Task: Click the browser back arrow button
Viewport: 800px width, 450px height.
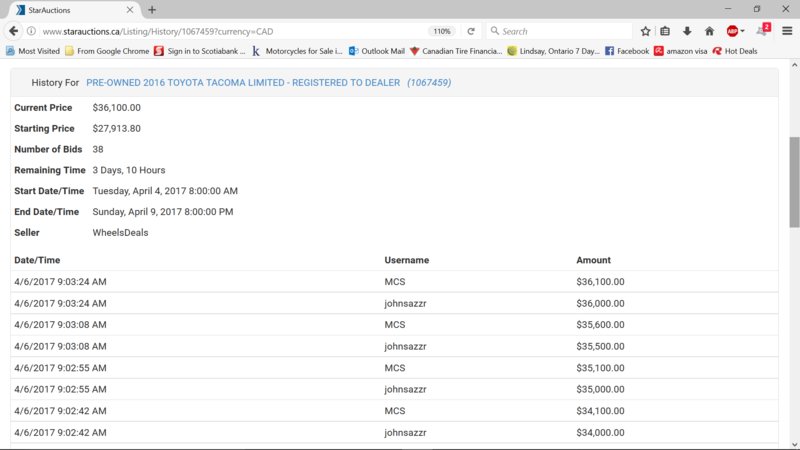Action: (13, 31)
